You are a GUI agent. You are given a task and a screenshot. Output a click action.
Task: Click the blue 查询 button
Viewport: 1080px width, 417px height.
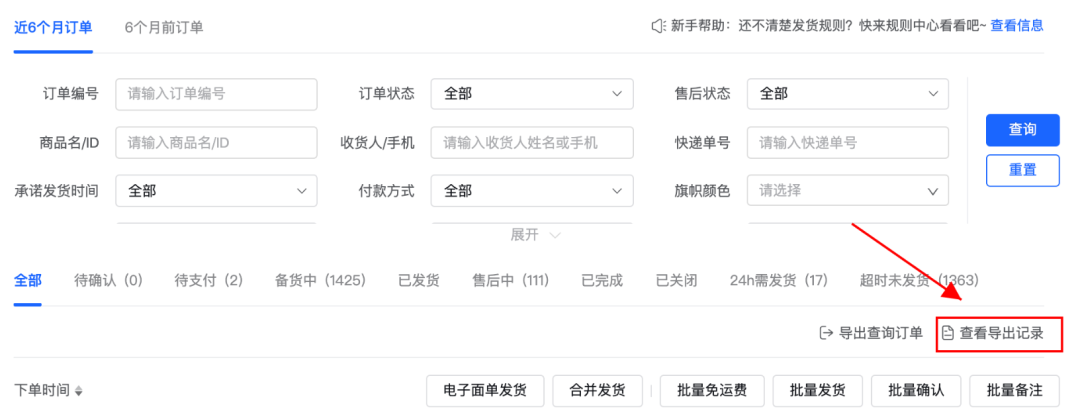click(x=1022, y=130)
